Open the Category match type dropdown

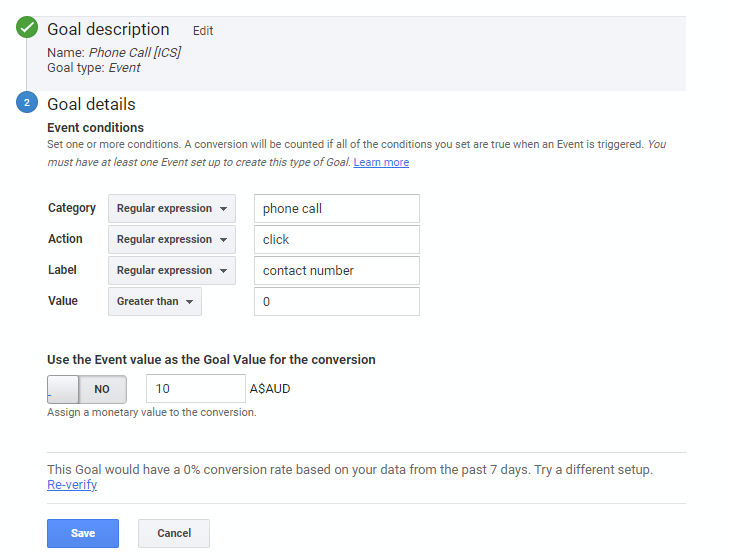(172, 208)
